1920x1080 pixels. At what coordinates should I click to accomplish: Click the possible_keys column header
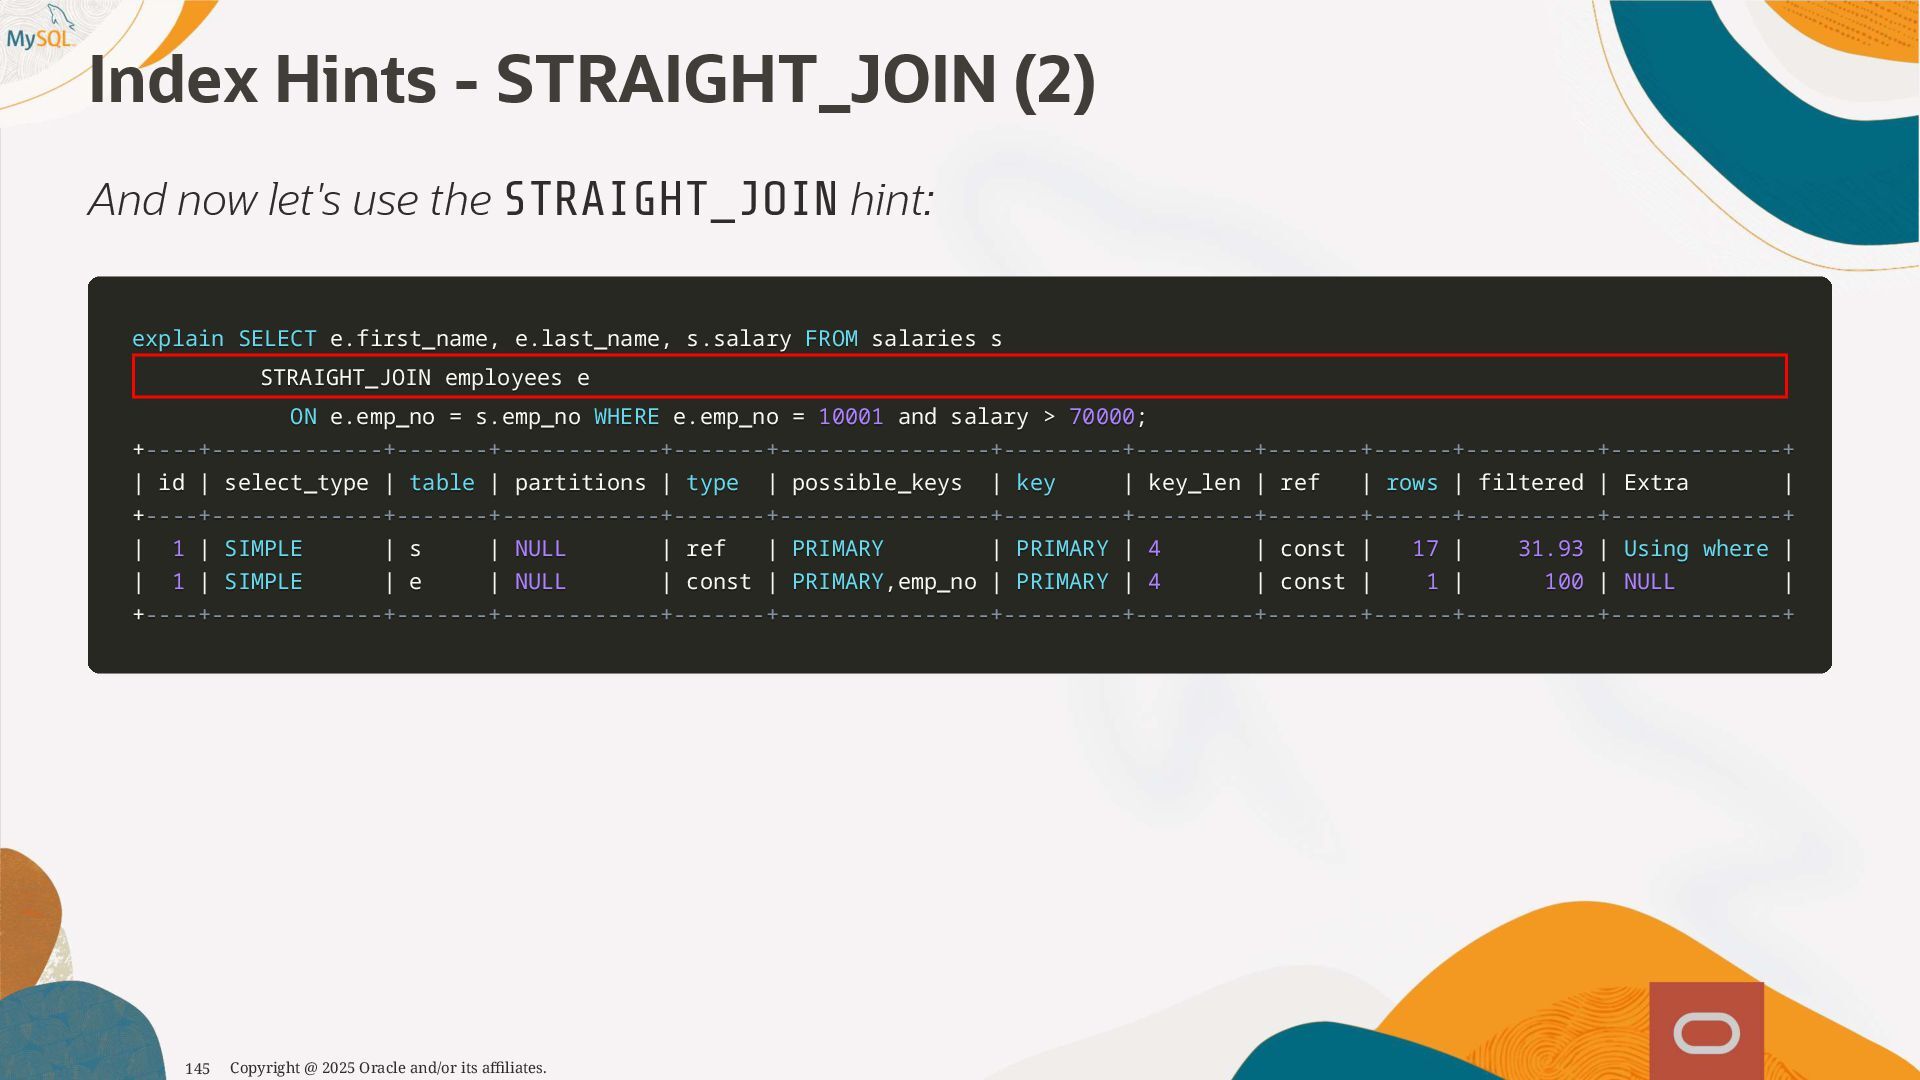click(x=876, y=483)
